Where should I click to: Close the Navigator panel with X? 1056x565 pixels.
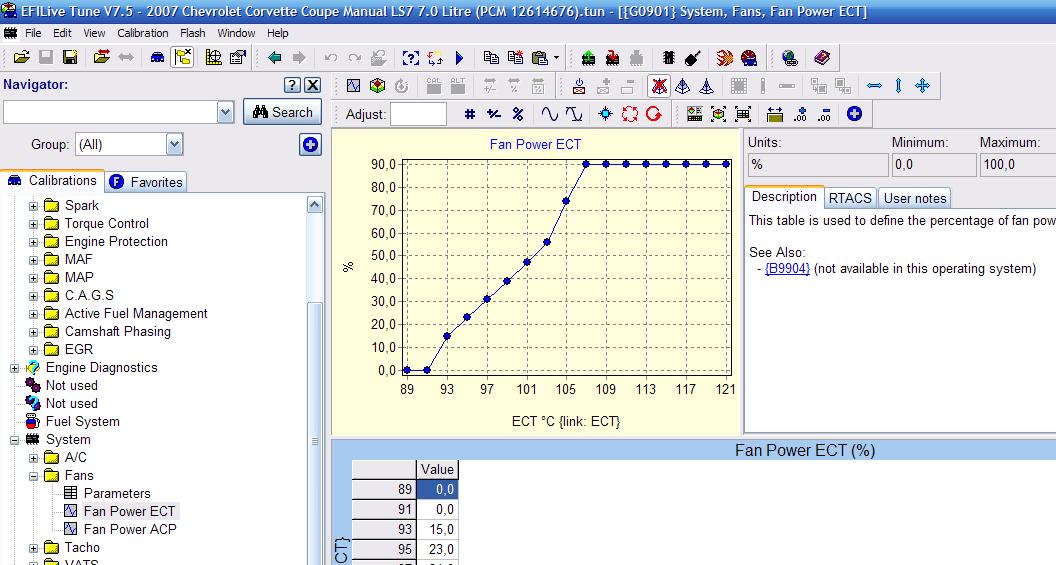click(x=312, y=85)
